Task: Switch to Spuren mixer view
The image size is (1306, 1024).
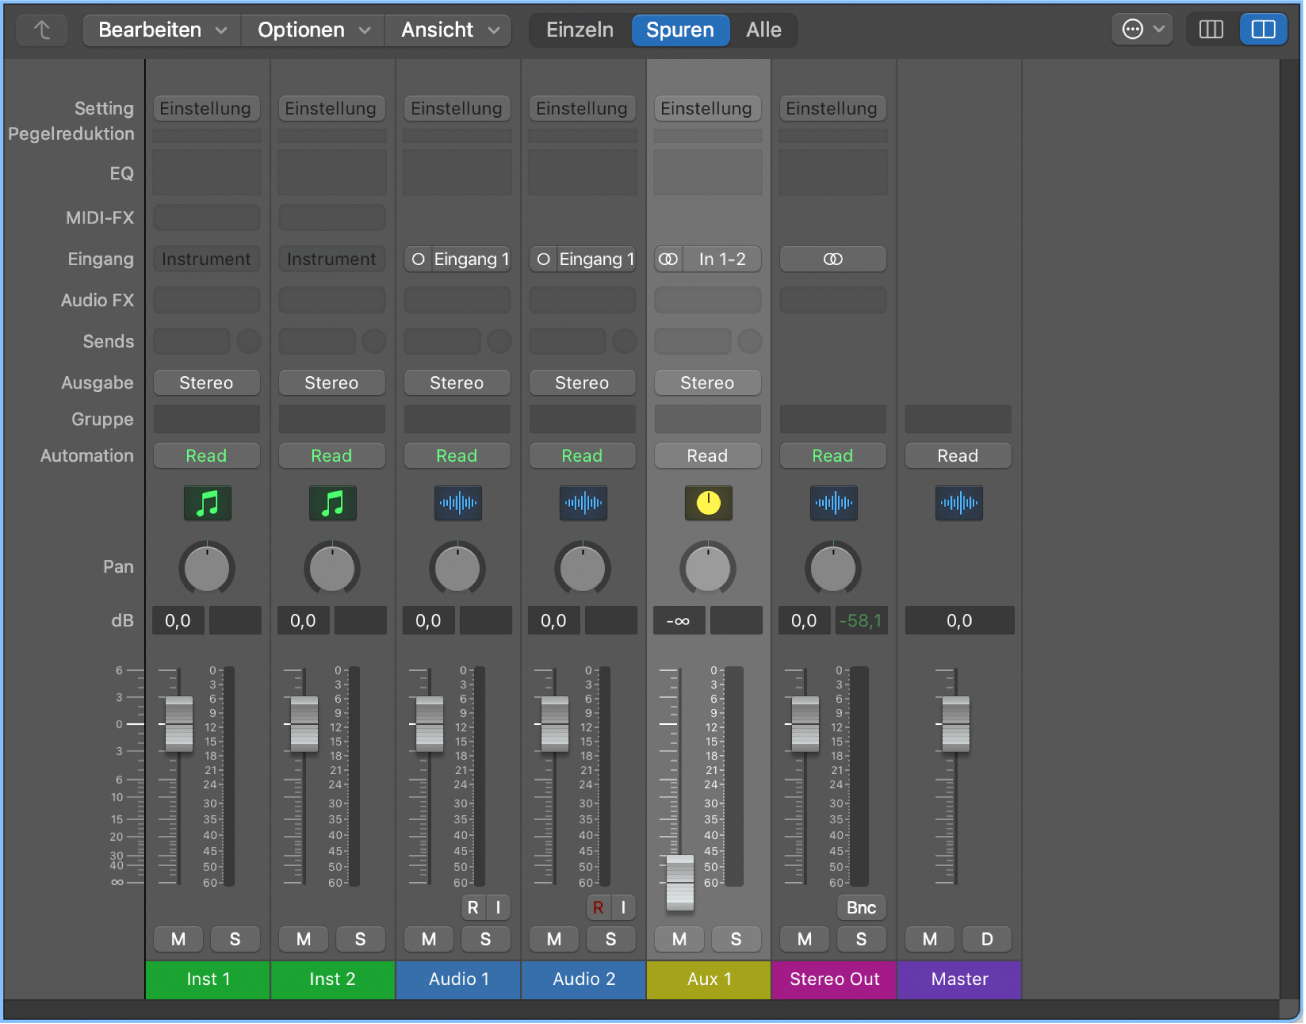Action: [x=680, y=30]
